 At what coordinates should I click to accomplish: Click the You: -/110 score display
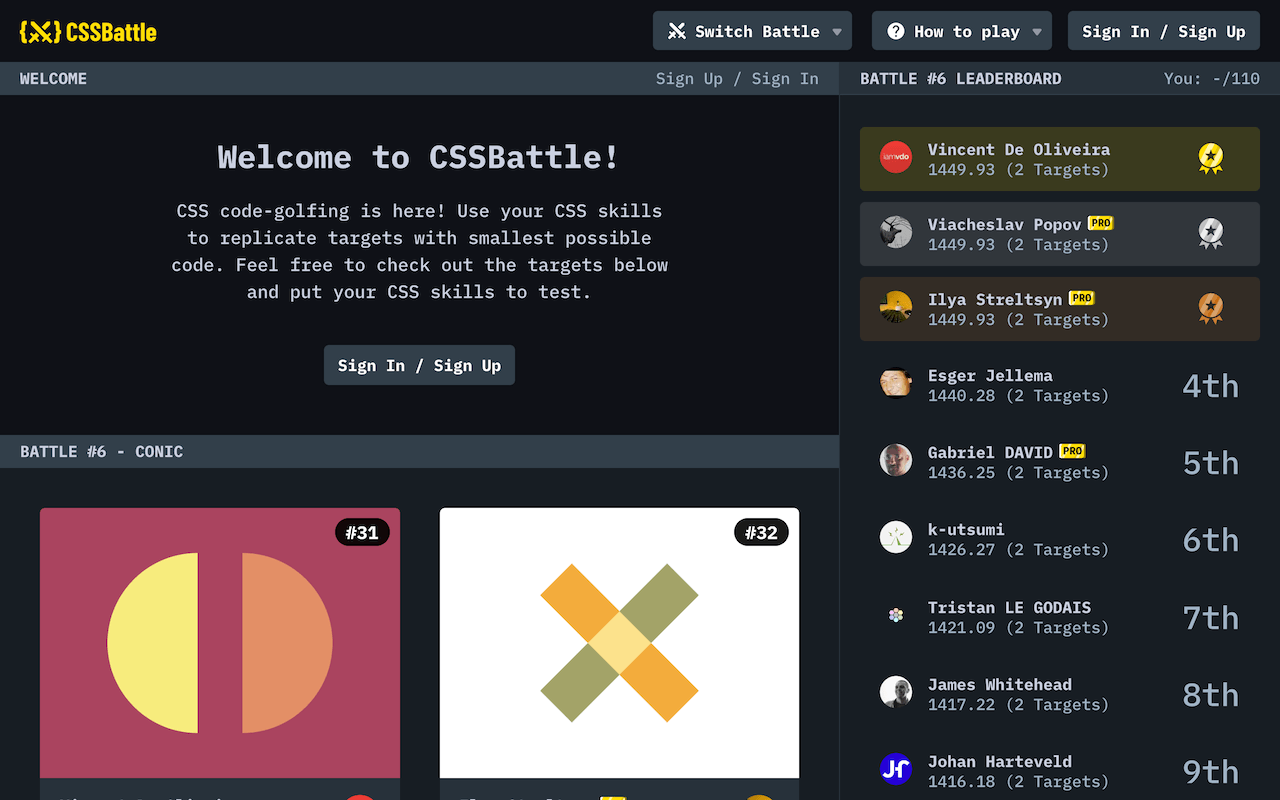(x=1213, y=78)
